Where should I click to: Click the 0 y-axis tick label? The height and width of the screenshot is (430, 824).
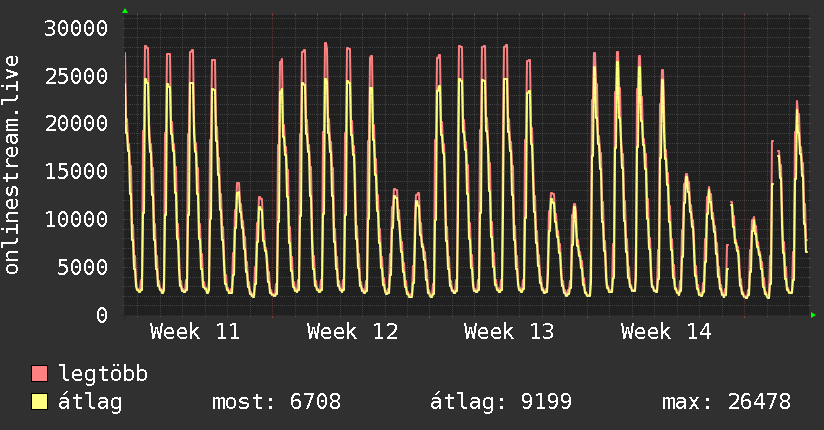click(x=102, y=315)
